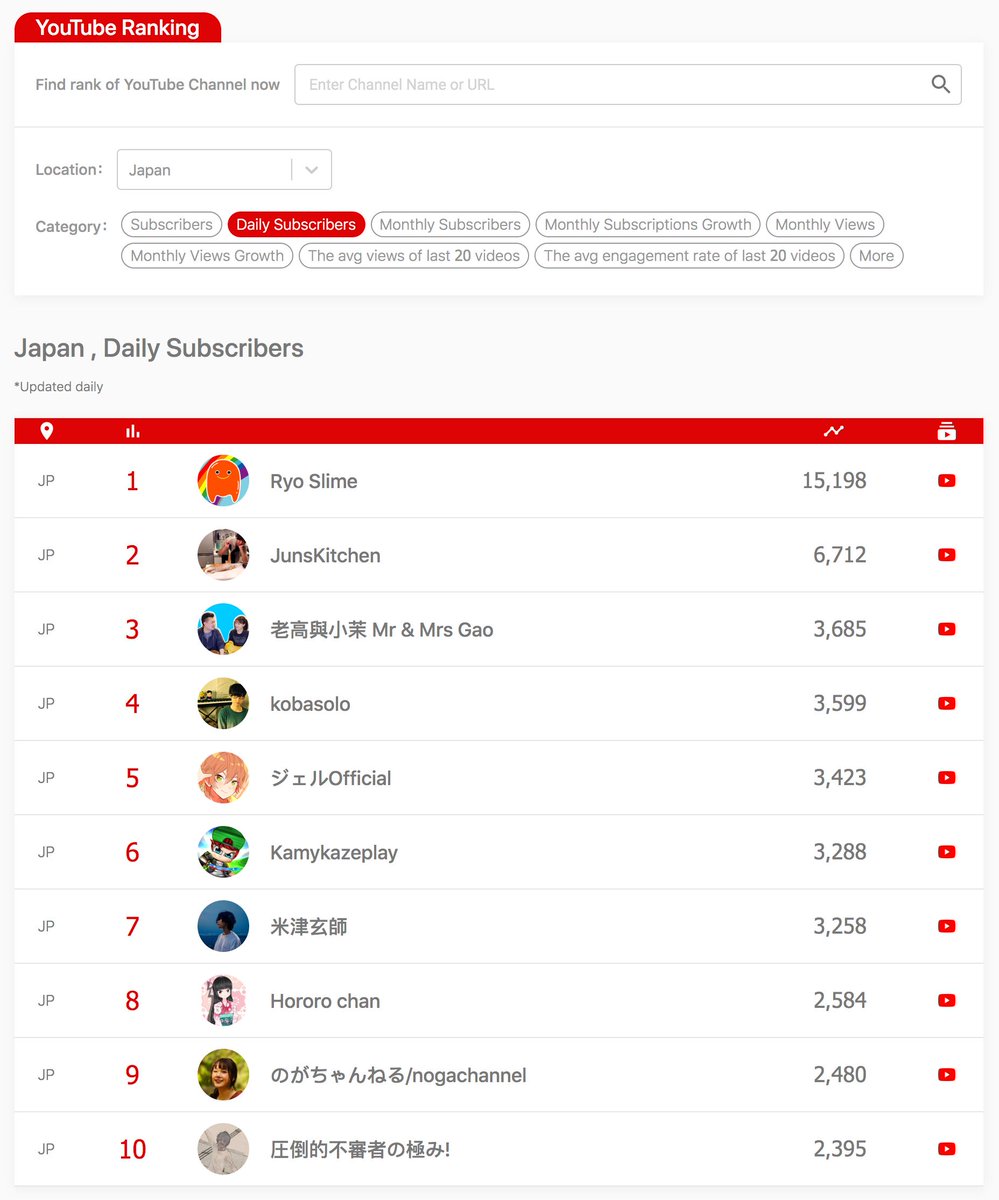Open YouTube icon in Mr & Mrs Gao row
The image size is (999, 1200).
coord(947,629)
